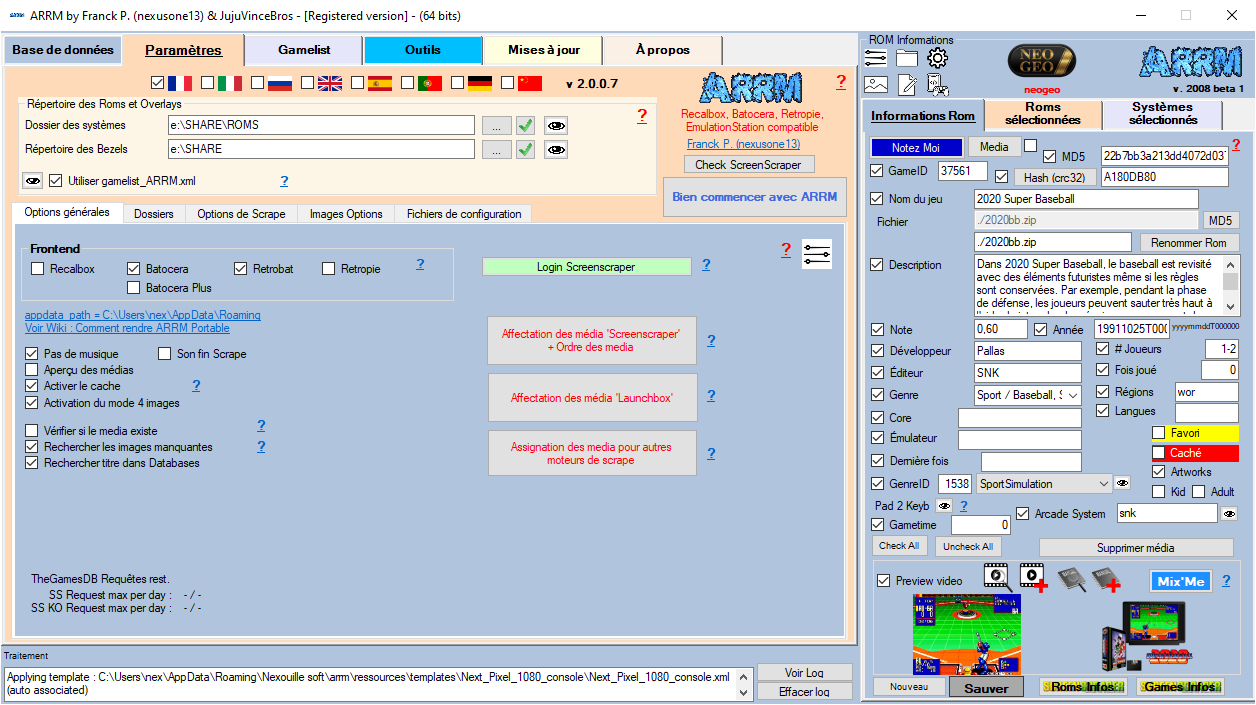The height and width of the screenshot is (705, 1256).
Task: Click the add manual chip plus icon
Action: point(1109,578)
